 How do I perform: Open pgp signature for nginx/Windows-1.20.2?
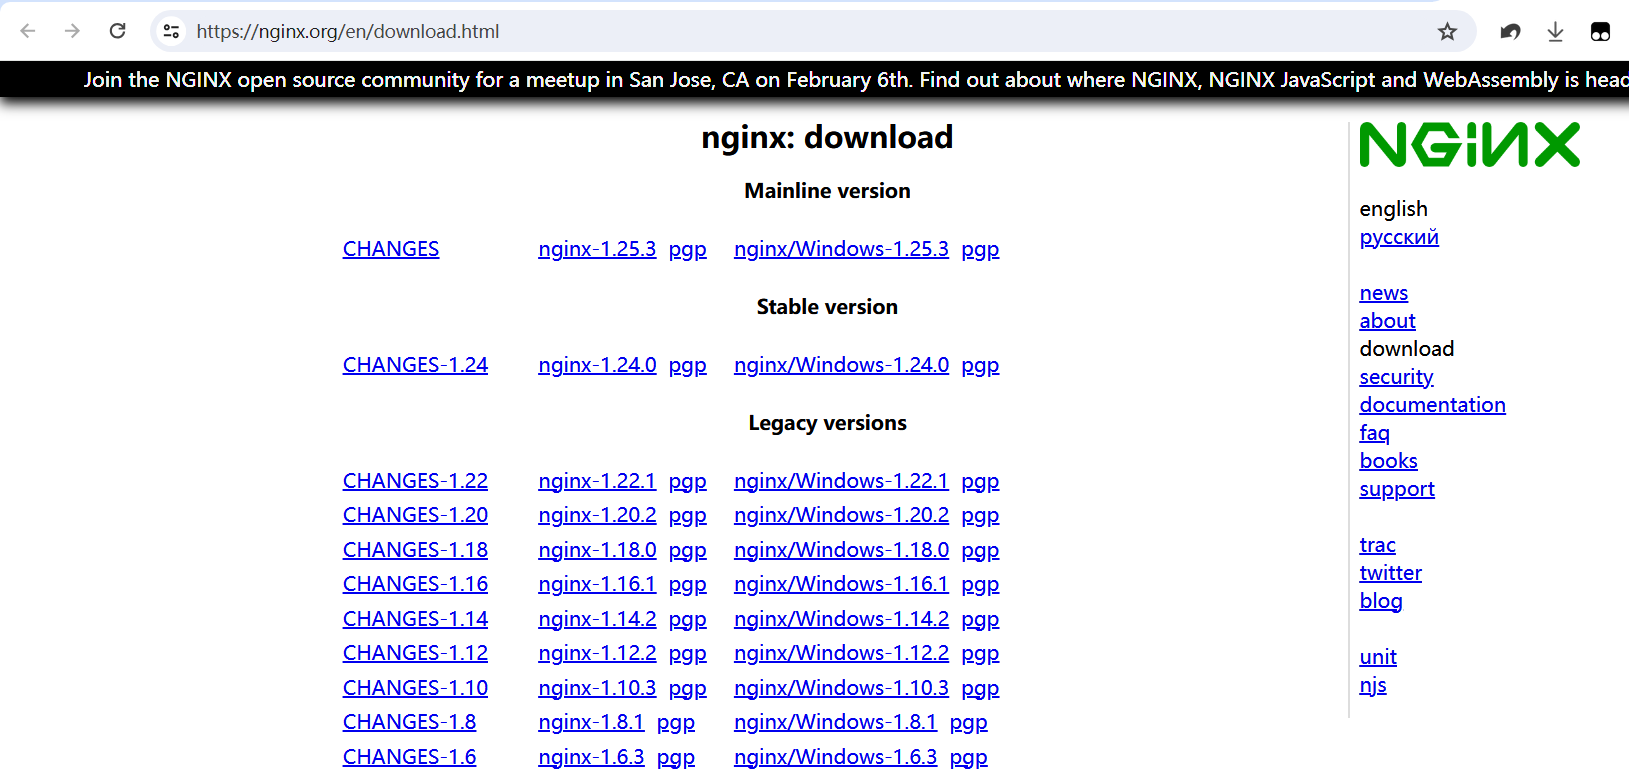[x=980, y=516]
